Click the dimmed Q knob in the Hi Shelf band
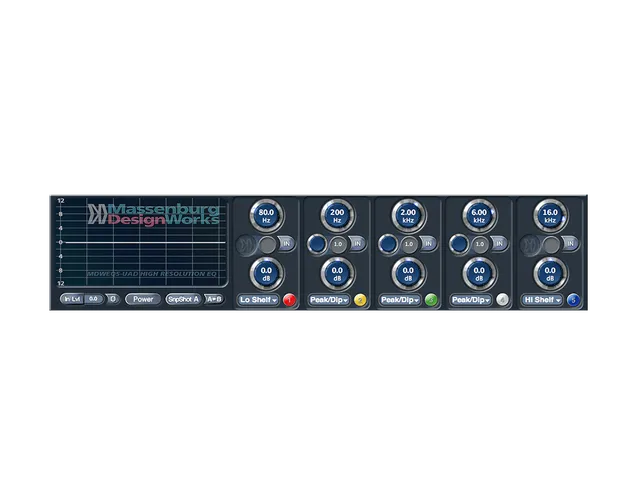Viewport: 640px width, 503px height. tap(530, 244)
